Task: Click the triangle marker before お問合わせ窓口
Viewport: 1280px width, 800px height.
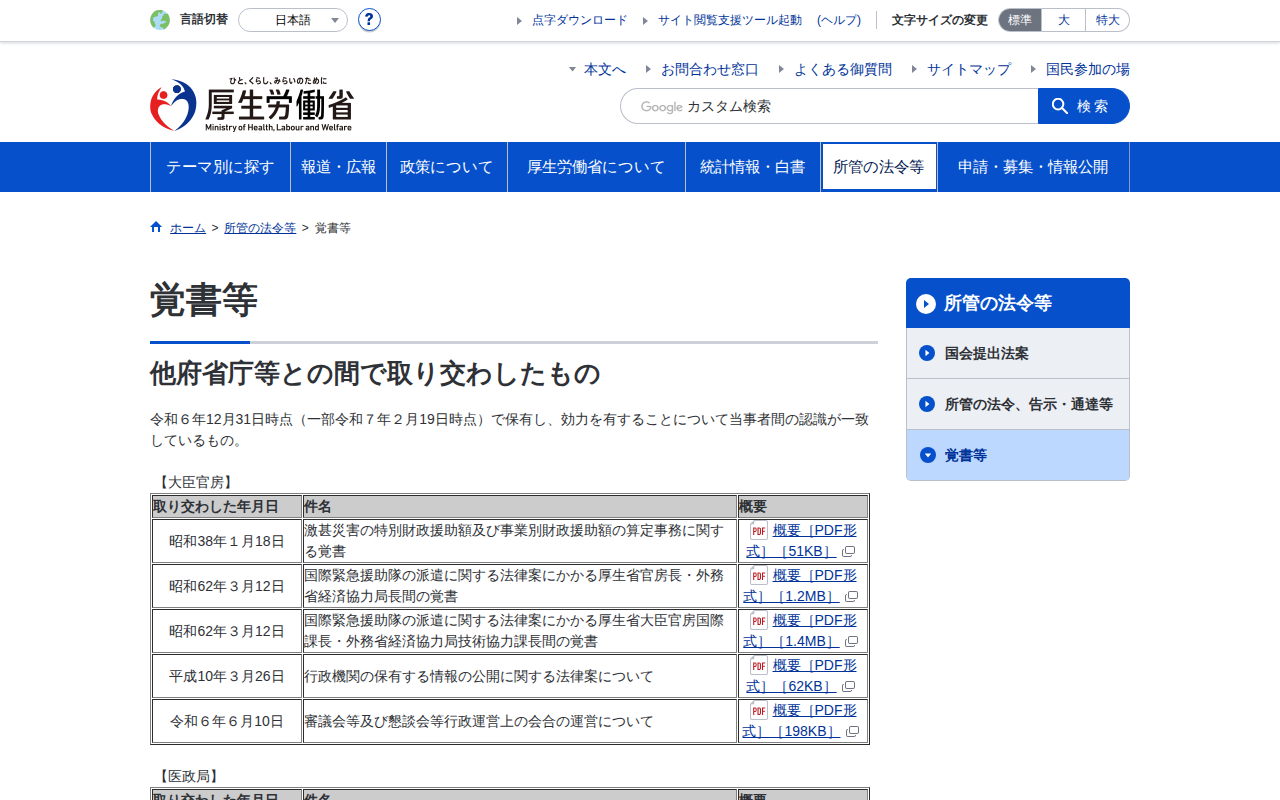Action: tap(649, 69)
